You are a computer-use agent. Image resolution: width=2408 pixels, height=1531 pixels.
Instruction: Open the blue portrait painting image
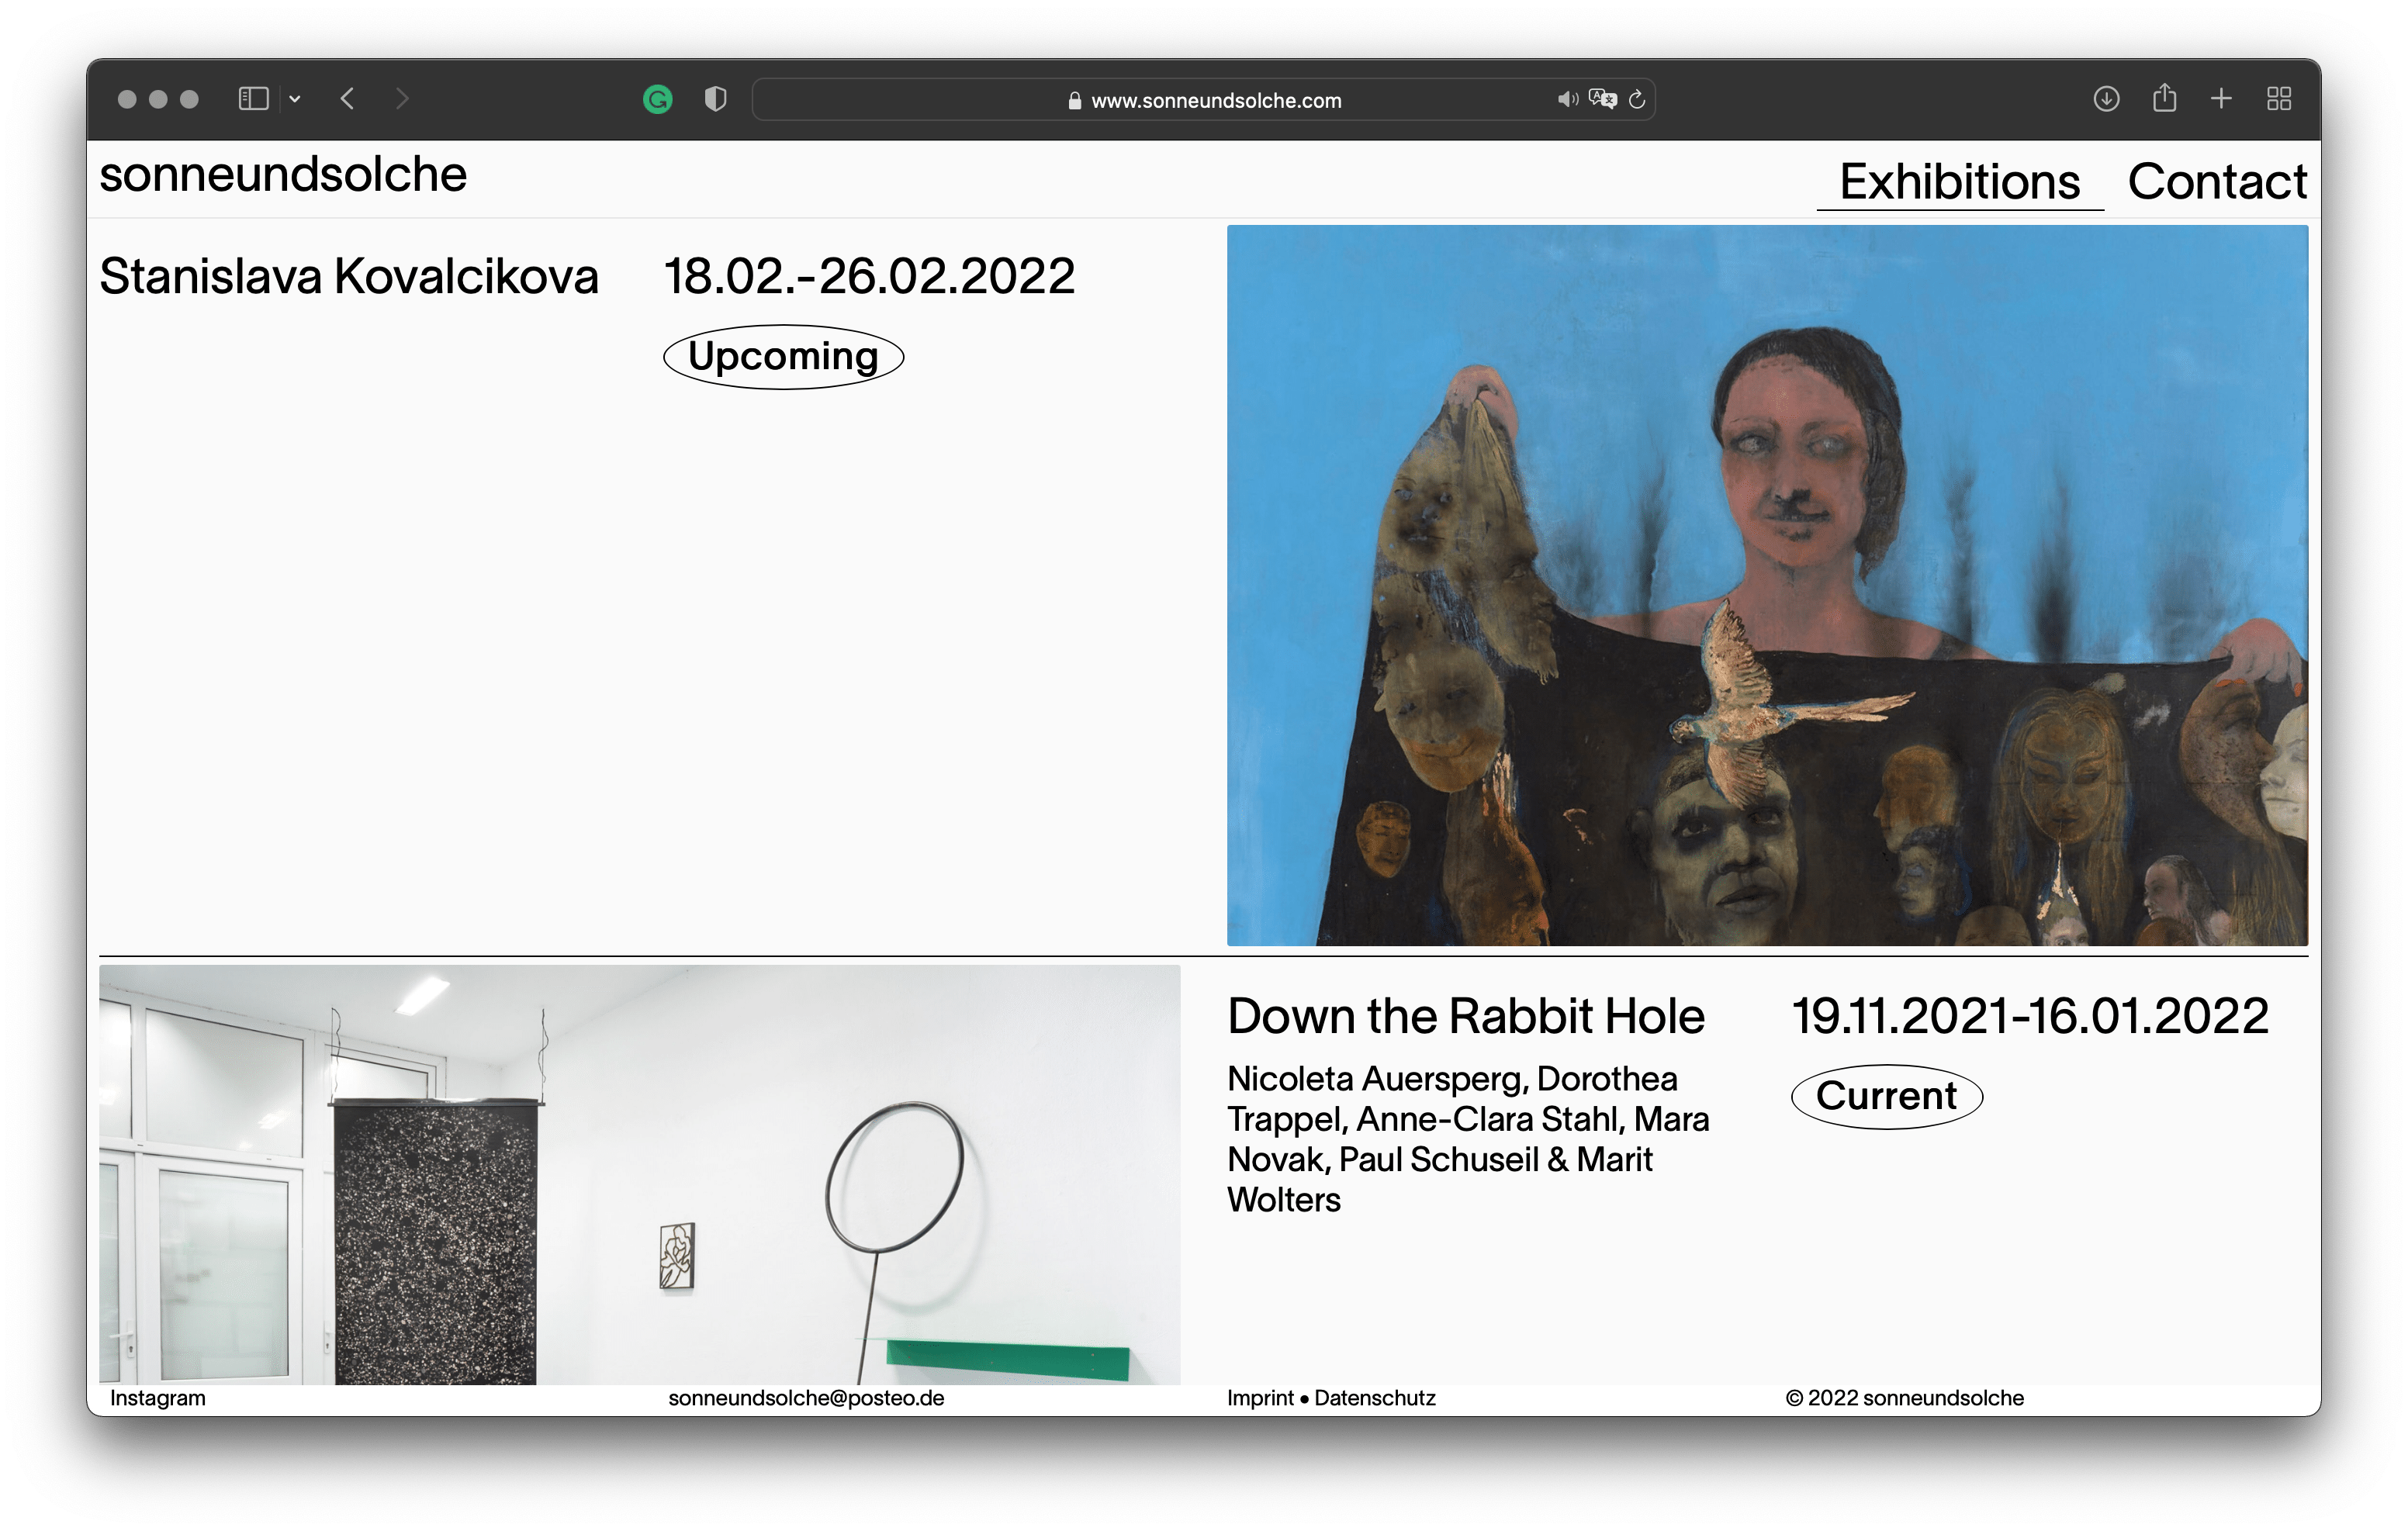[1767, 585]
